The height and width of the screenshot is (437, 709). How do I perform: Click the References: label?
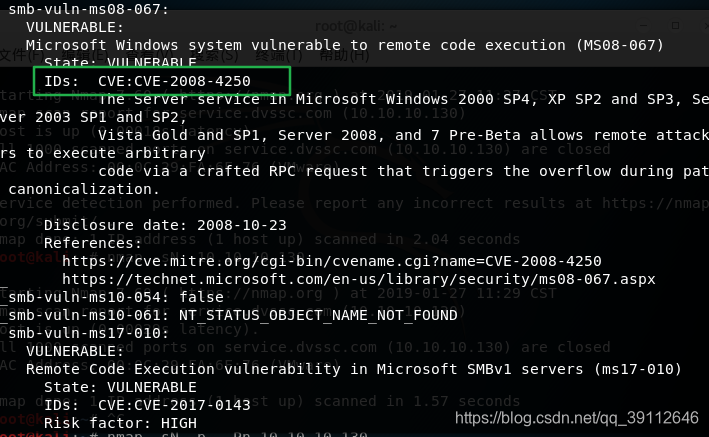click(x=93, y=243)
